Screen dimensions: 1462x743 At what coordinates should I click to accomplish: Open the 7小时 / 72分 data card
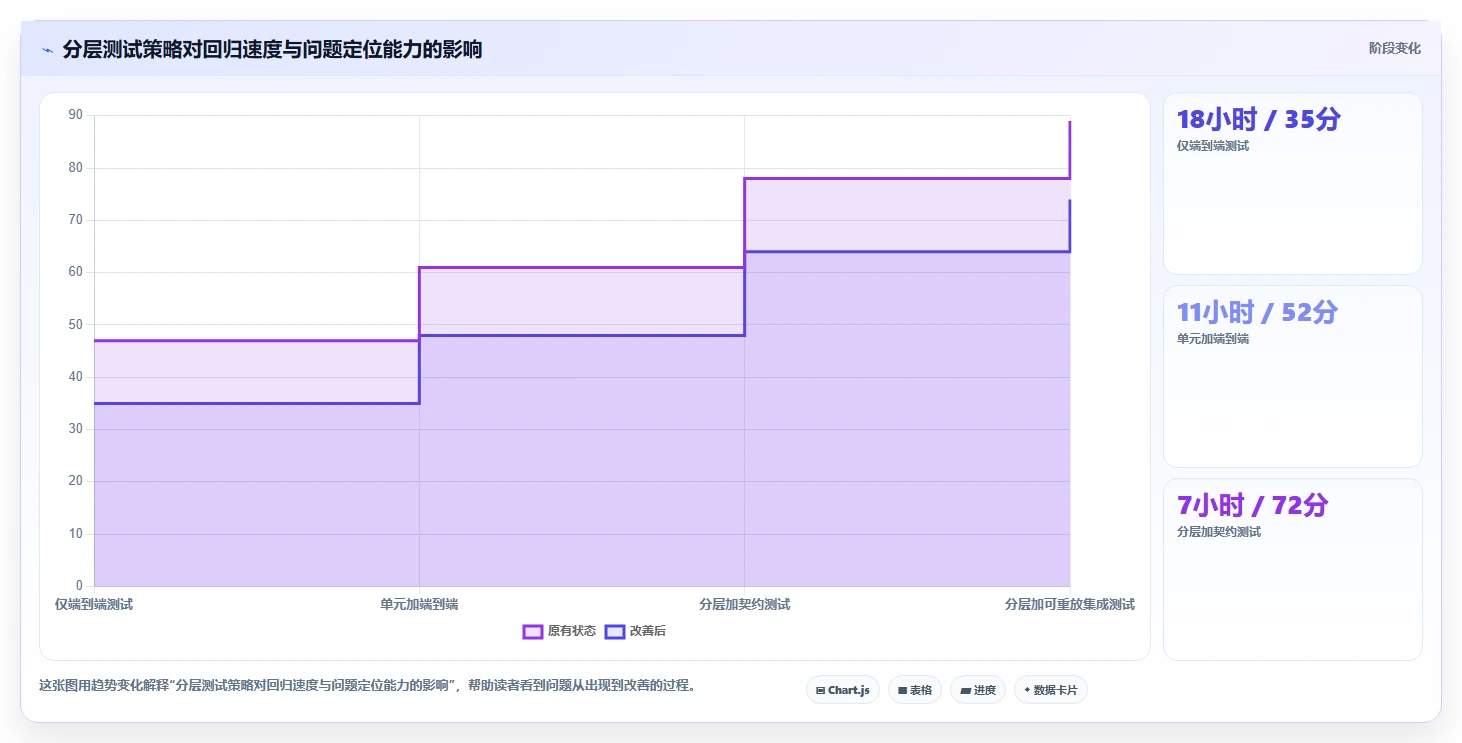tap(1292, 569)
